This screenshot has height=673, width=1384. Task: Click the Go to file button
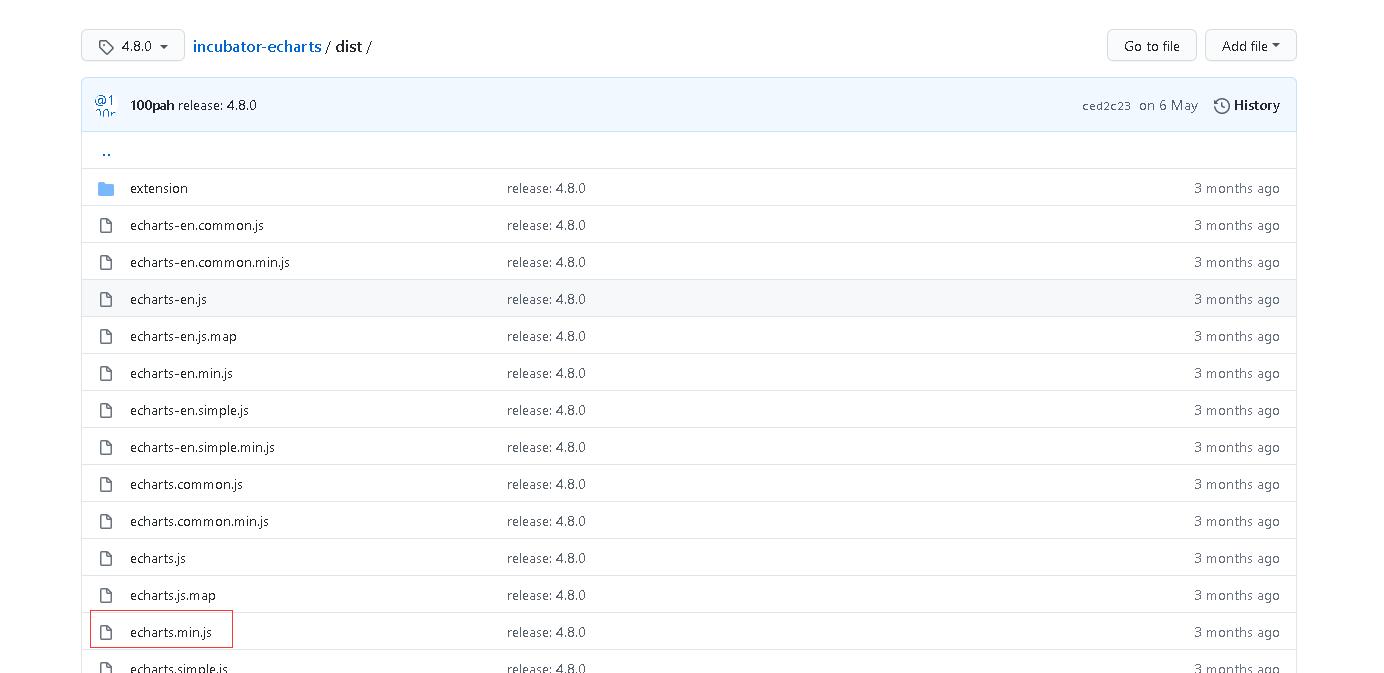click(x=1151, y=46)
